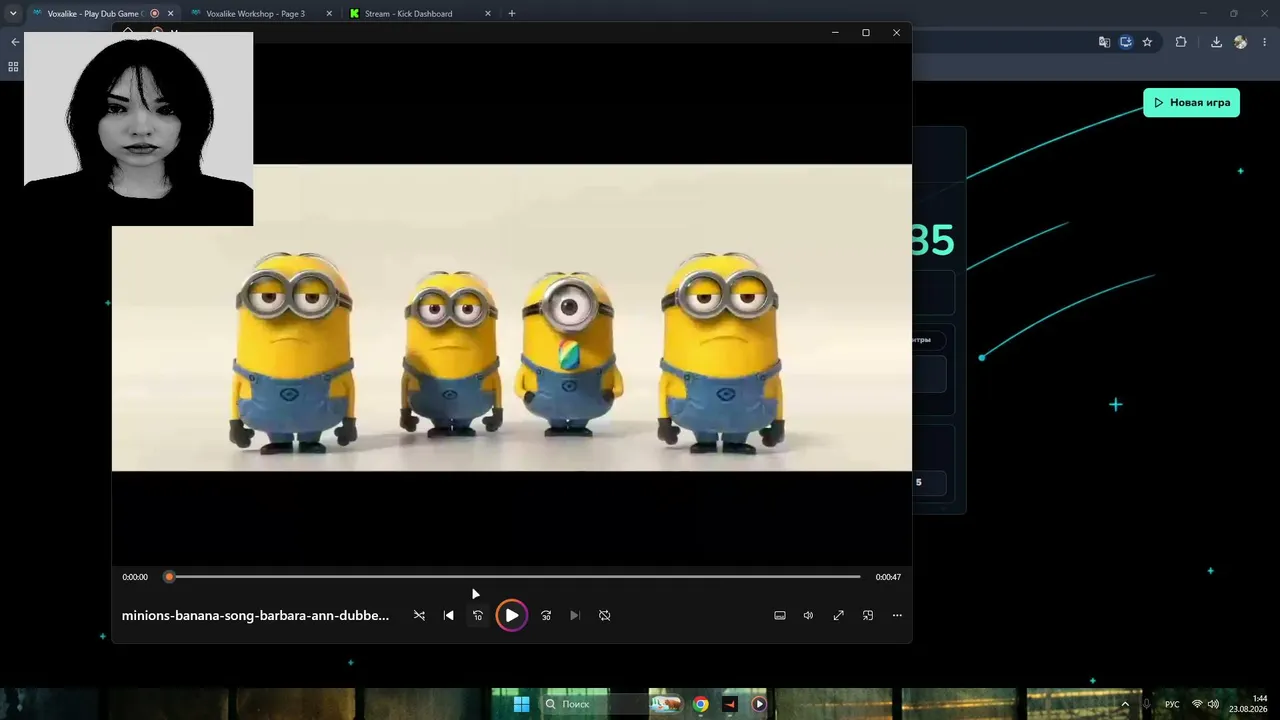Click the microphone icon in system tray
Viewport: 1280px width, 720px height.
pos(1146,704)
